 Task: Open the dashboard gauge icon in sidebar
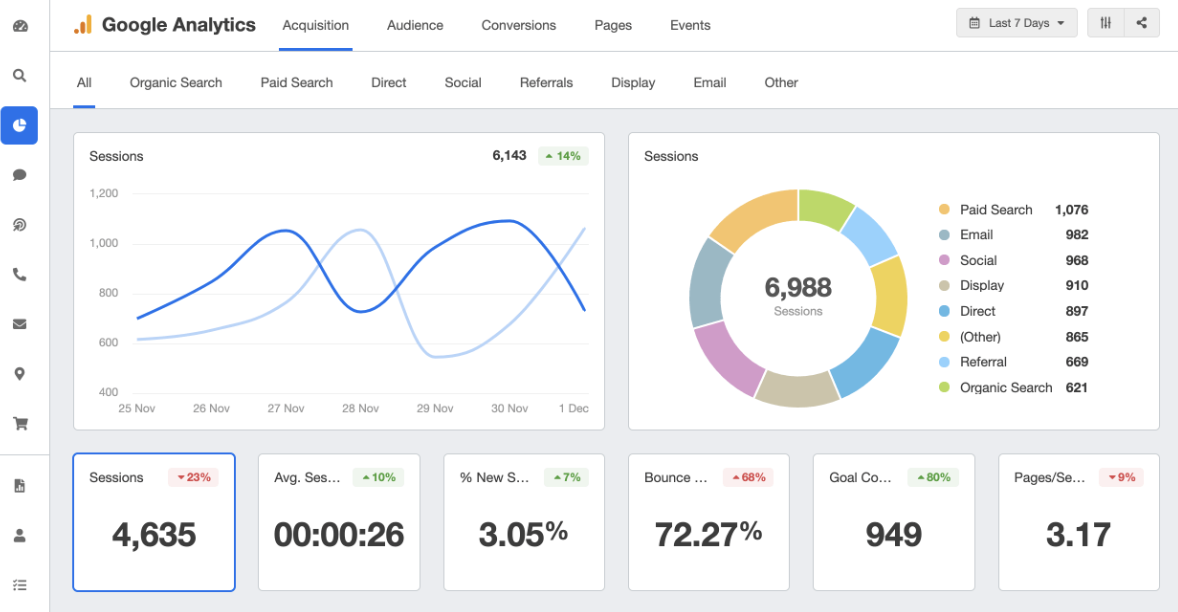(x=20, y=26)
